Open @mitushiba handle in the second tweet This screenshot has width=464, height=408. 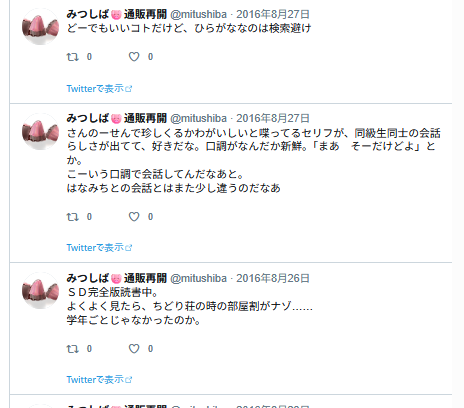tap(198, 118)
